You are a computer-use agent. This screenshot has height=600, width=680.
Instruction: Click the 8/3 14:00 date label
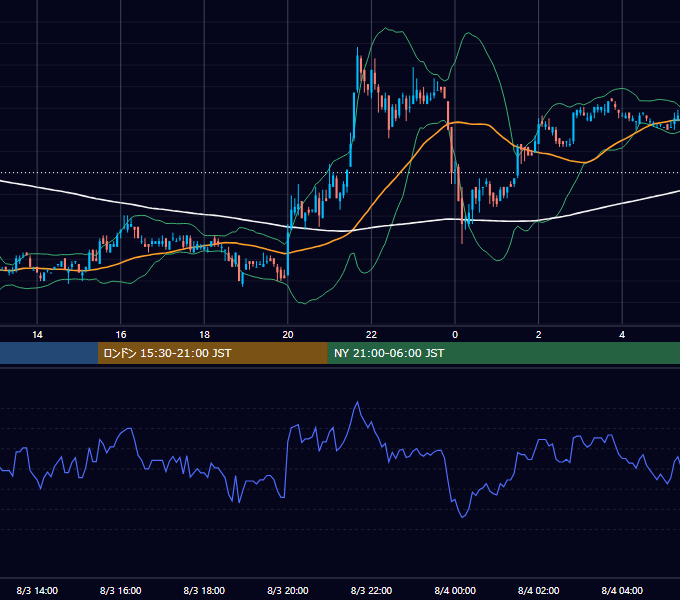pos(37,590)
